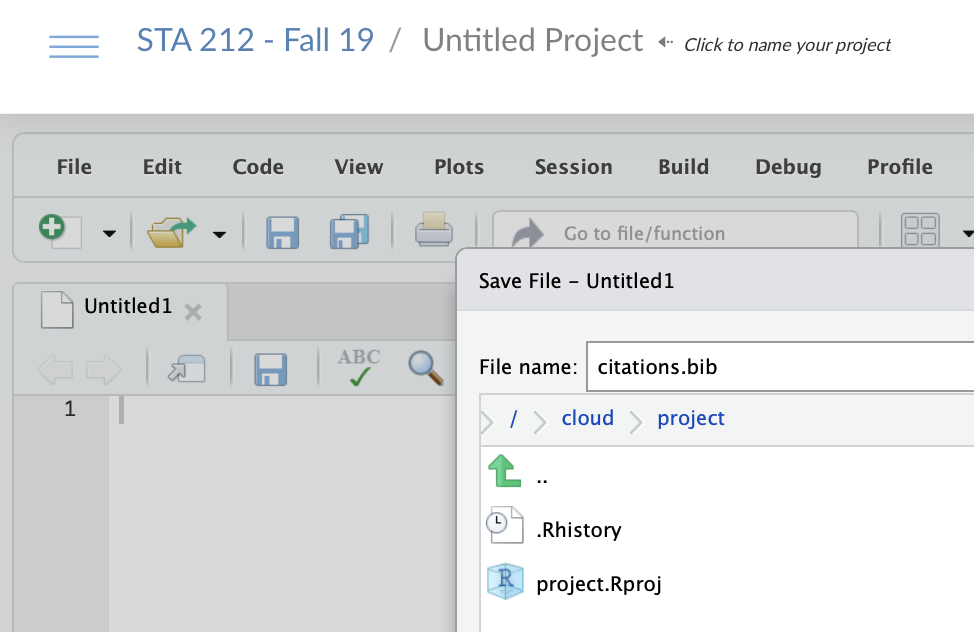Open the hamburger navigation menu
This screenshot has height=632, width=974.
[74, 47]
